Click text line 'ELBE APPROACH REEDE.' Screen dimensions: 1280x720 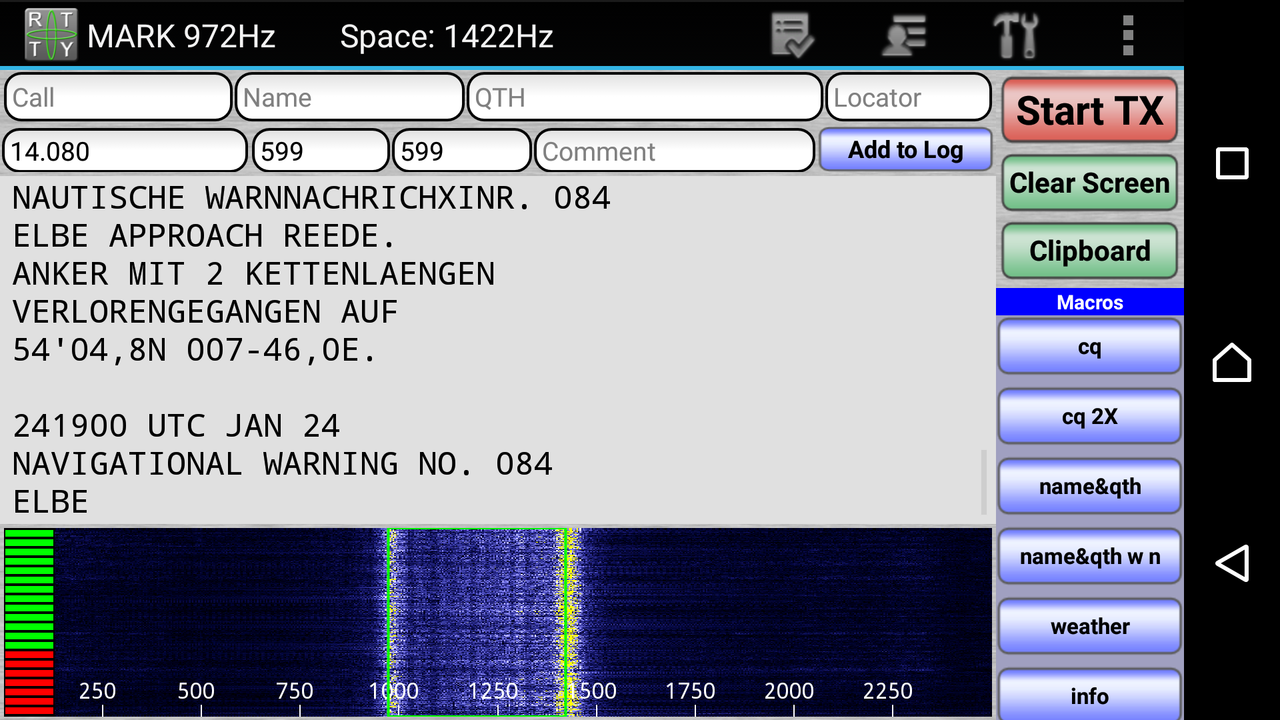click(x=204, y=236)
